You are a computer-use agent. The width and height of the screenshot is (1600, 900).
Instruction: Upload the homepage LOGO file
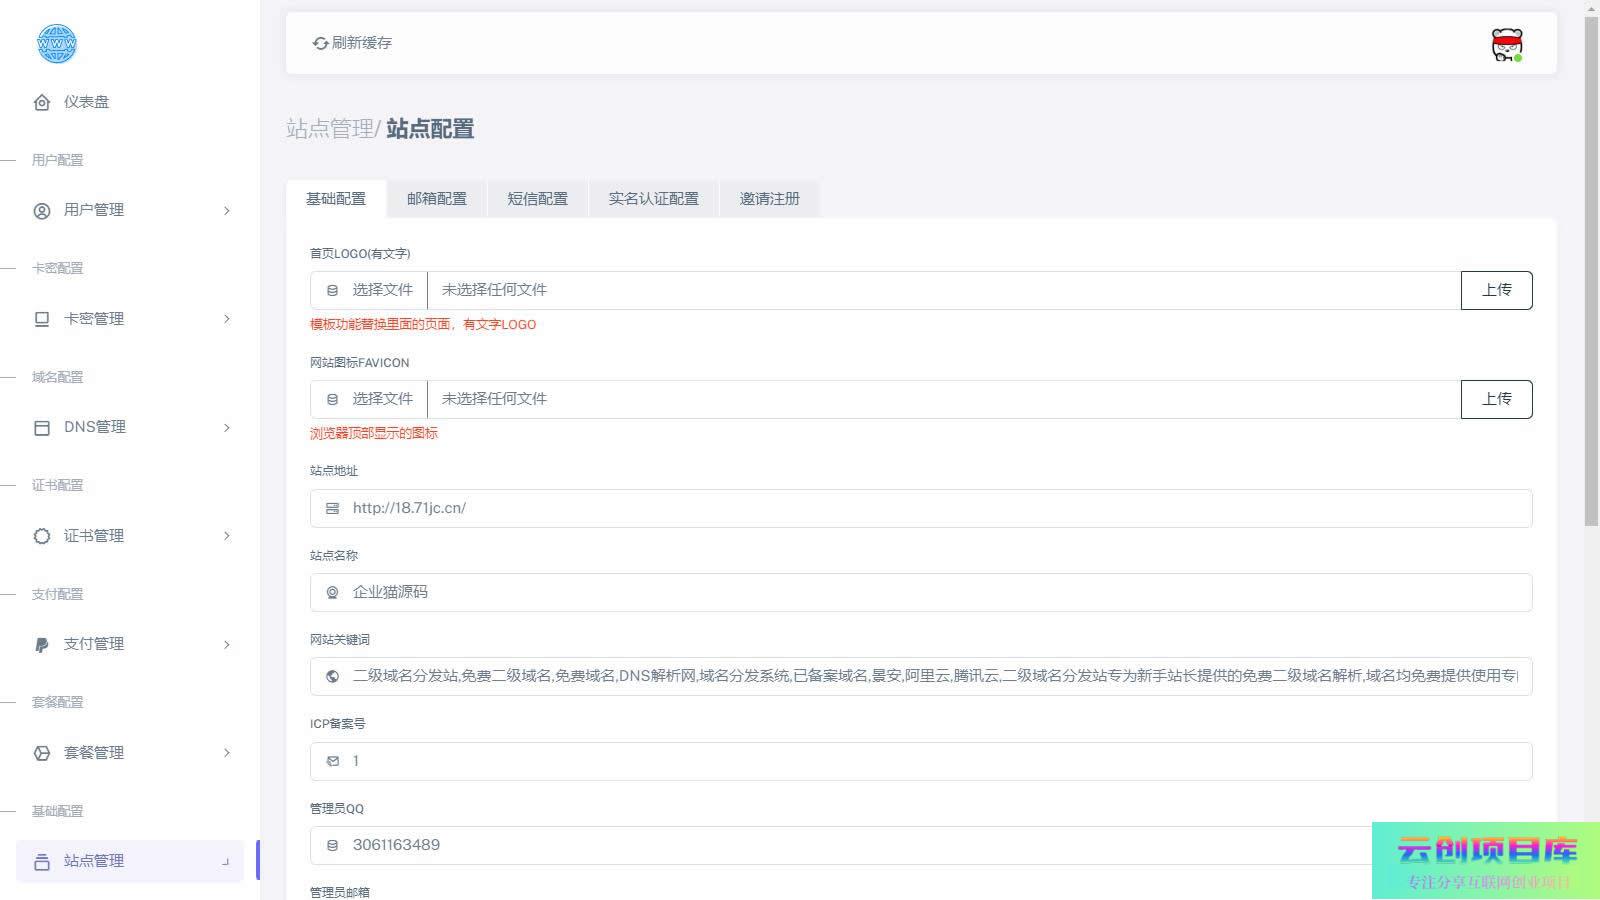(x=1496, y=290)
